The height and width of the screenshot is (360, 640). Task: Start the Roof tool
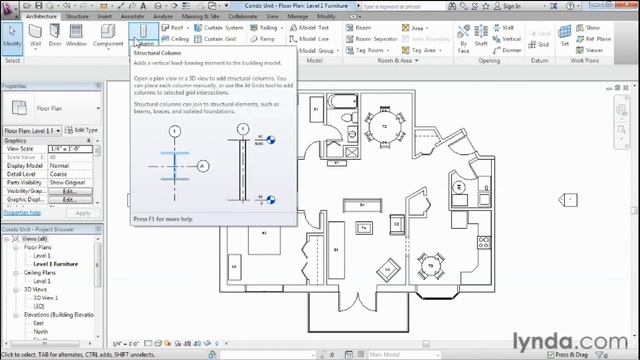click(173, 28)
